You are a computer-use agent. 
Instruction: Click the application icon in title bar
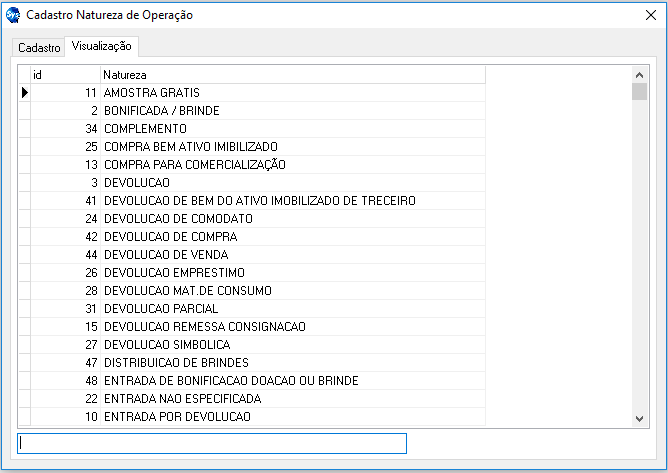coord(12,15)
